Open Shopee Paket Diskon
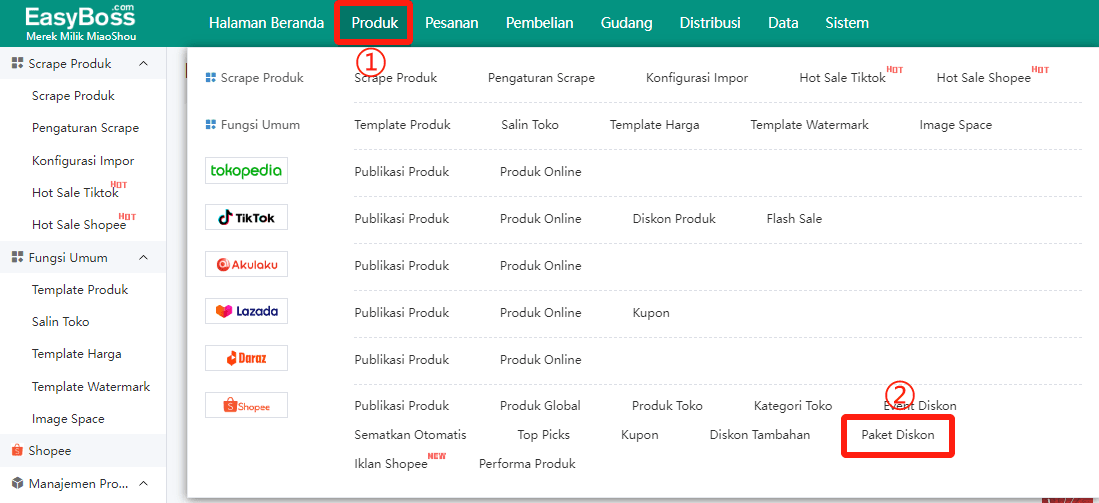This screenshot has width=1099, height=503. pos(898,434)
